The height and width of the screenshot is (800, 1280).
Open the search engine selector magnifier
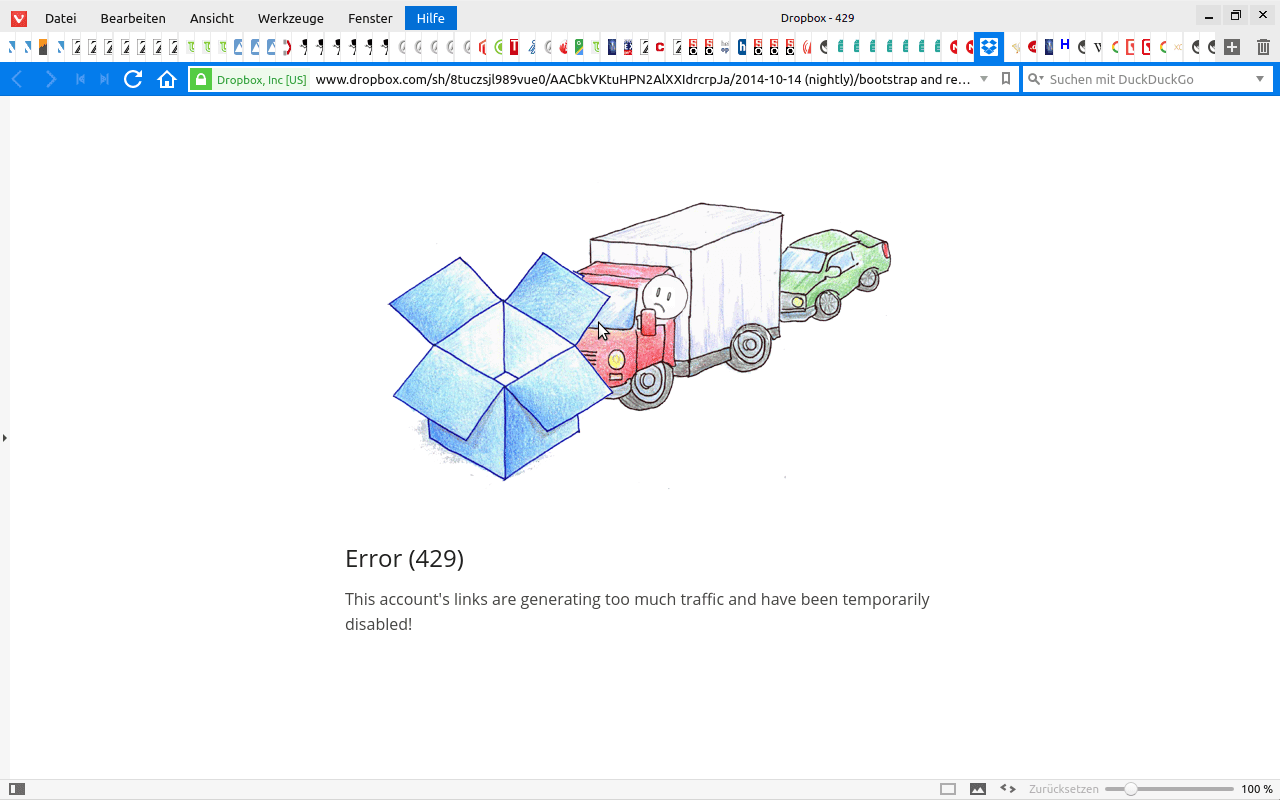[x=1035, y=79]
